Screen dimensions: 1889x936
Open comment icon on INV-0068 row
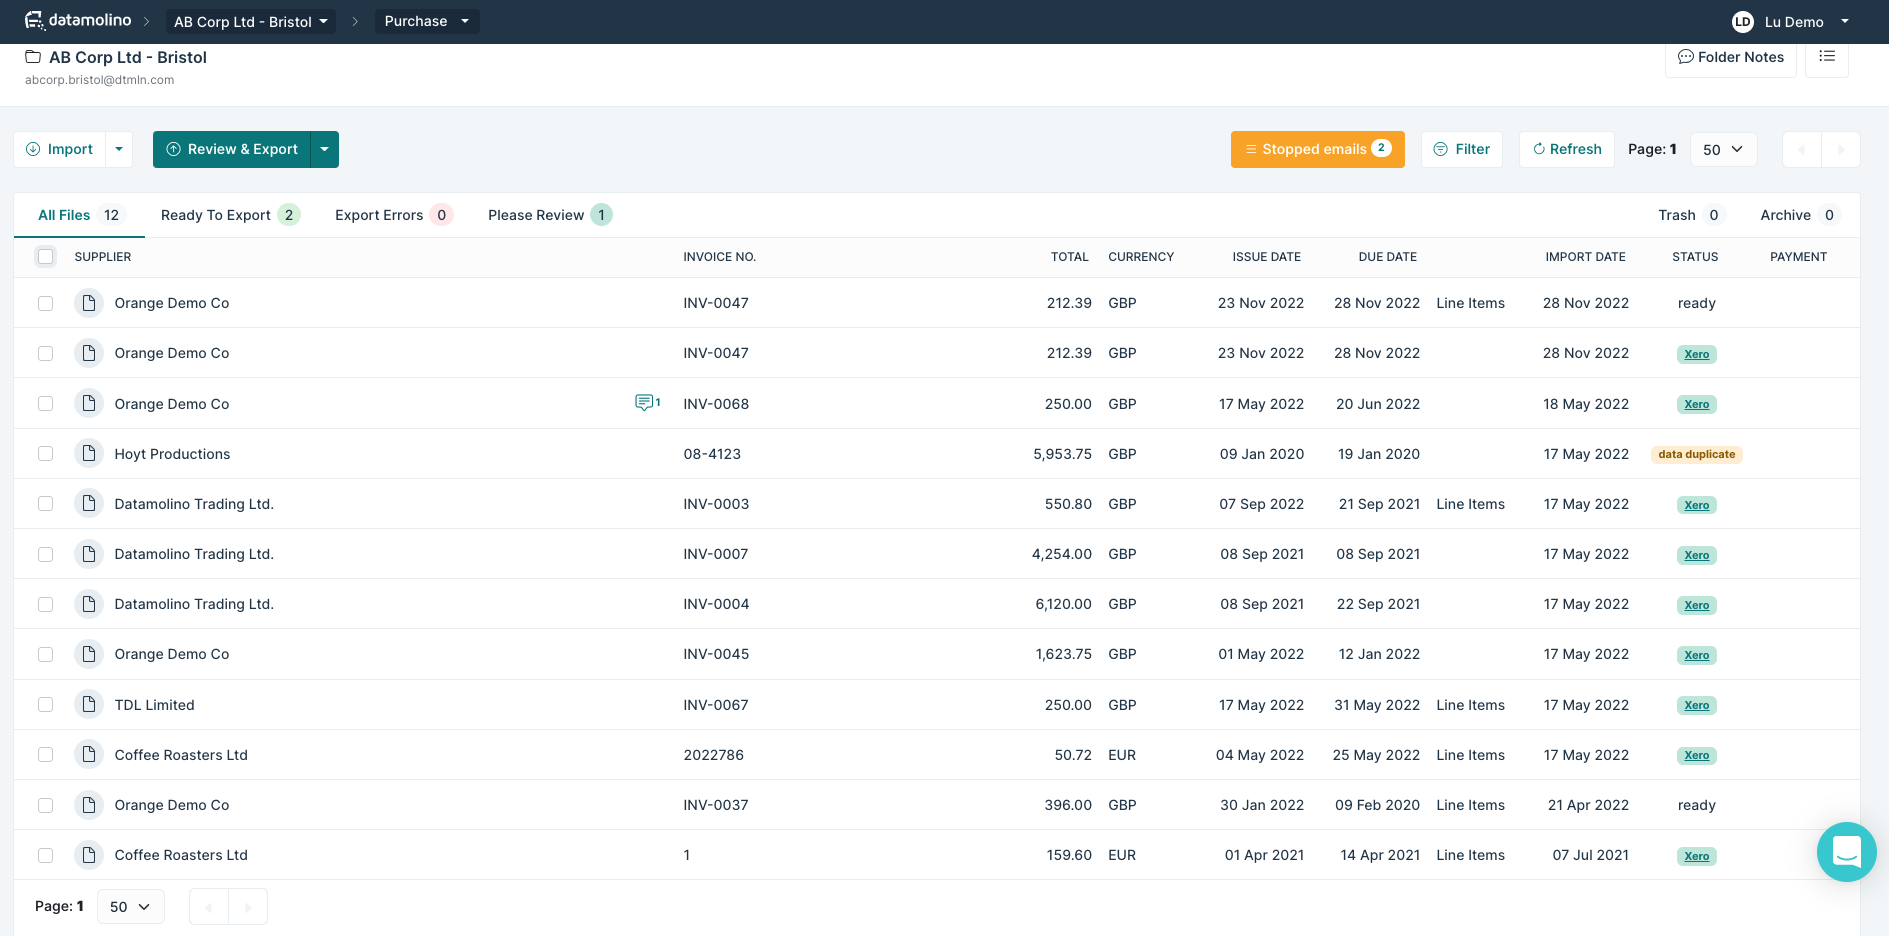point(647,403)
